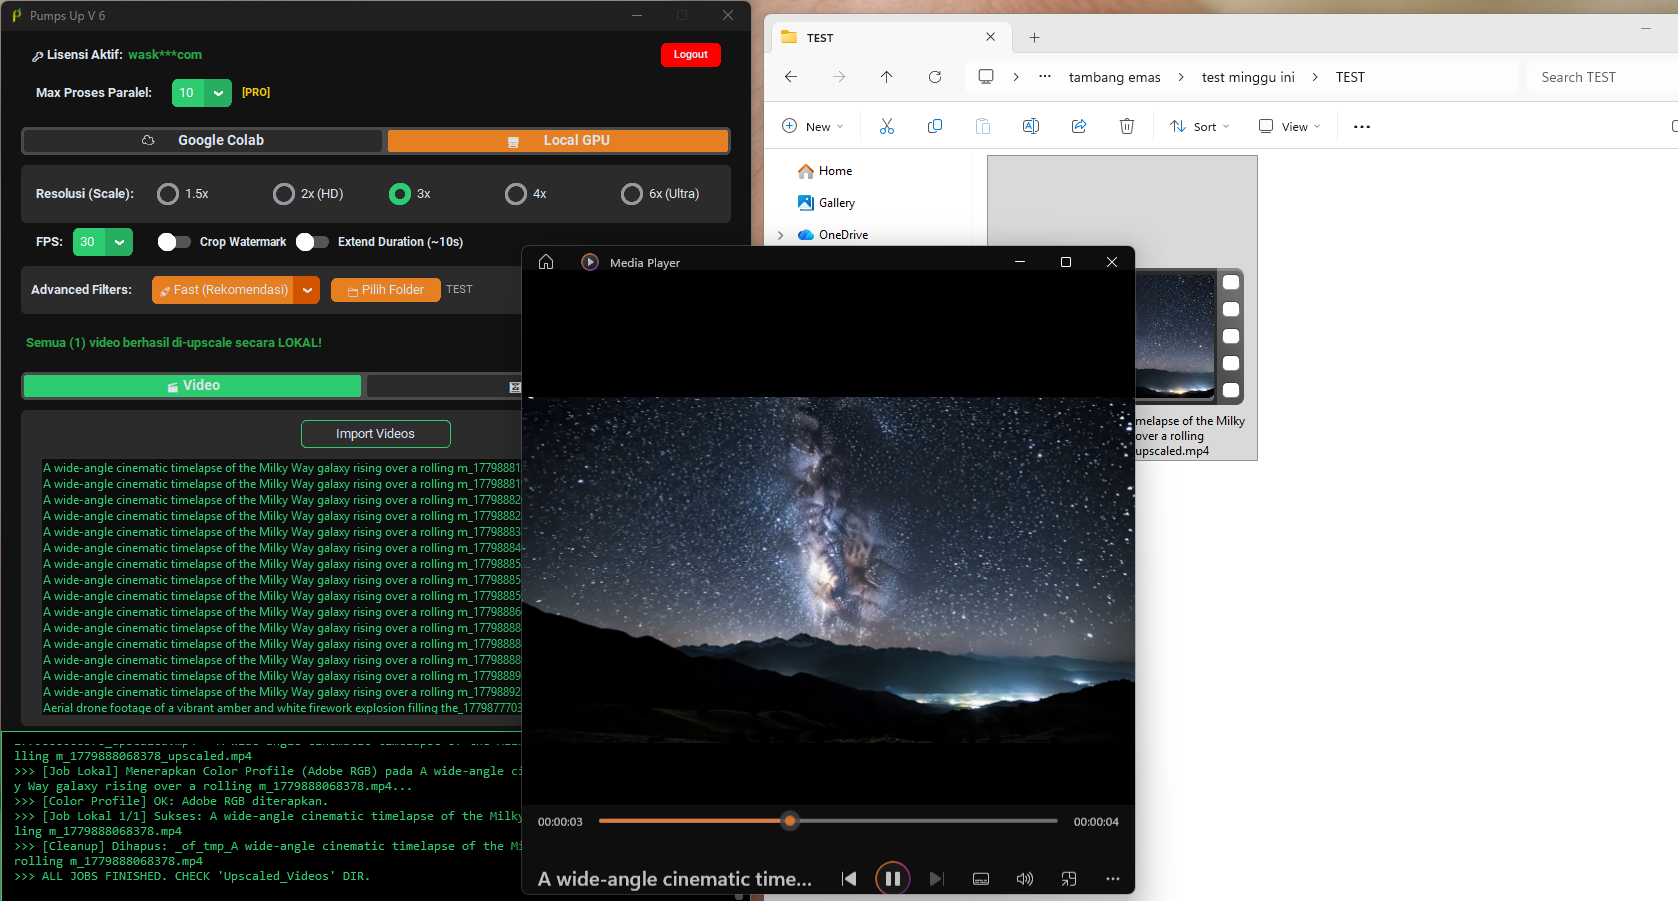Click the Cut scissors icon
The height and width of the screenshot is (901, 1678).
[x=887, y=126]
